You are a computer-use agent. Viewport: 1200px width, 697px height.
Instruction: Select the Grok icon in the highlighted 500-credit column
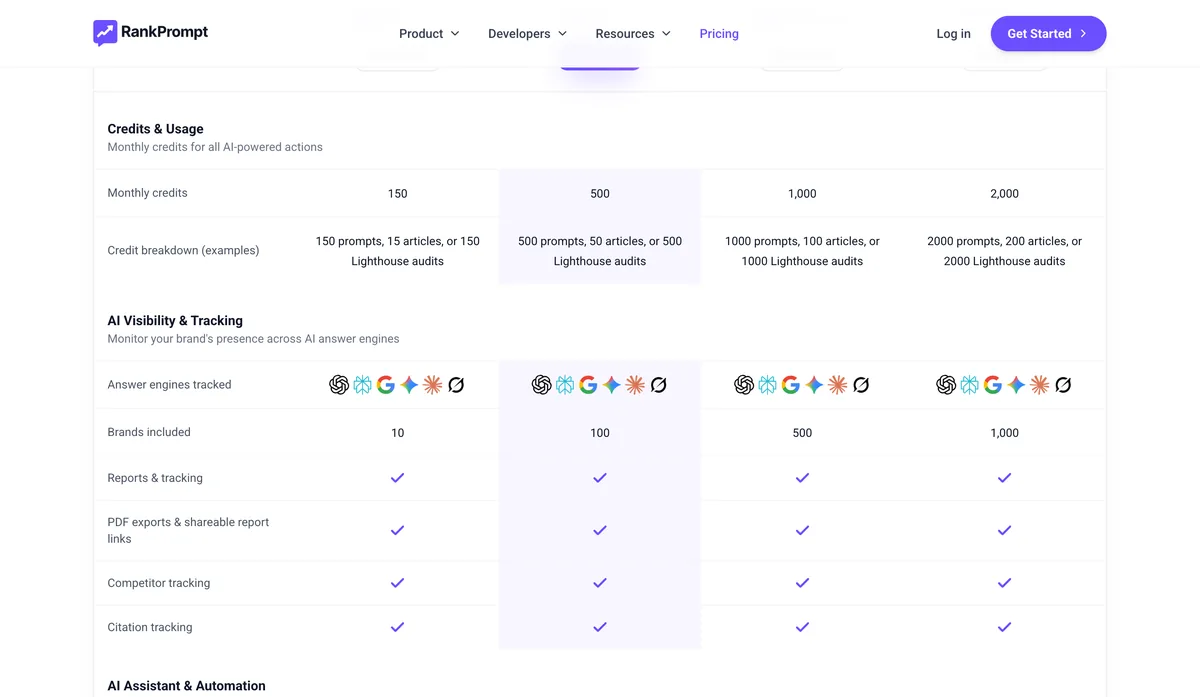[659, 385]
